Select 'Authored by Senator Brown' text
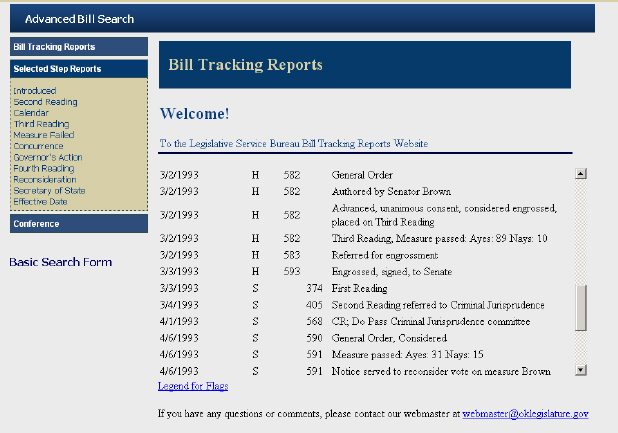 (x=391, y=191)
